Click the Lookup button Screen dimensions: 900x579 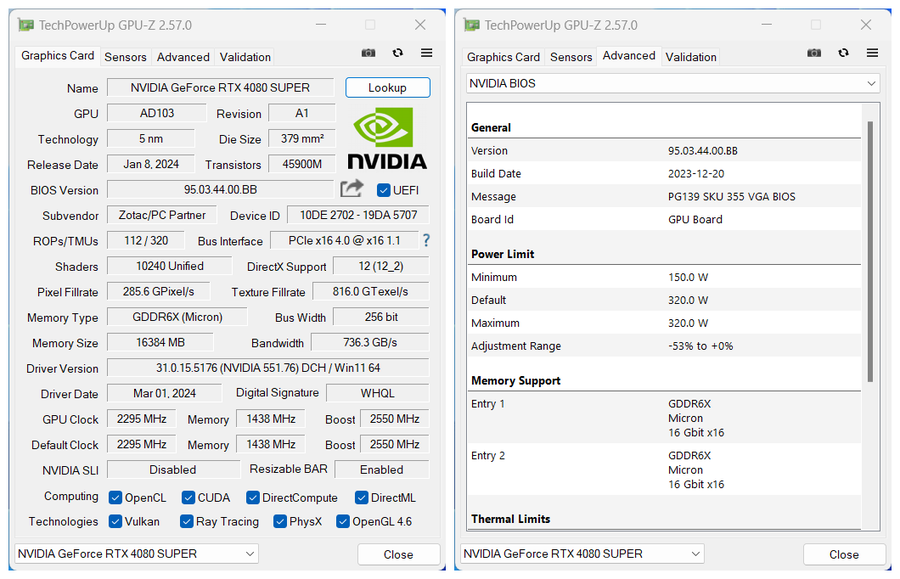click(x=387, y=87)
